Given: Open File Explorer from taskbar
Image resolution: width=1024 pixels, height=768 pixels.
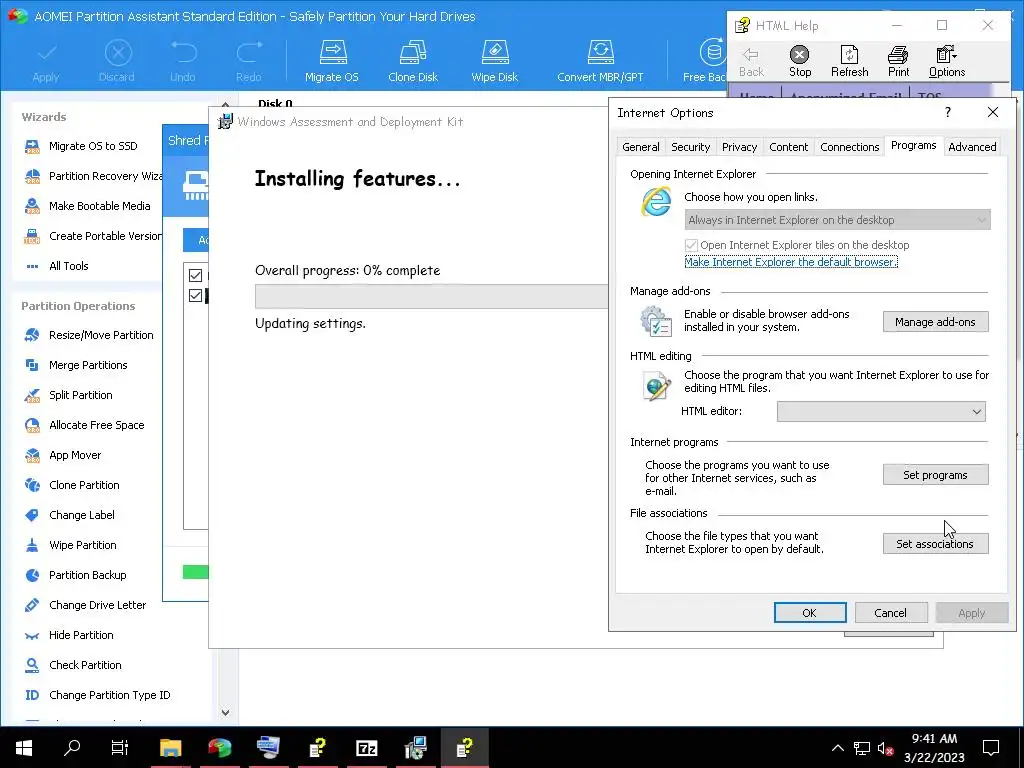Looking at the screenshot, I should 170,747.
